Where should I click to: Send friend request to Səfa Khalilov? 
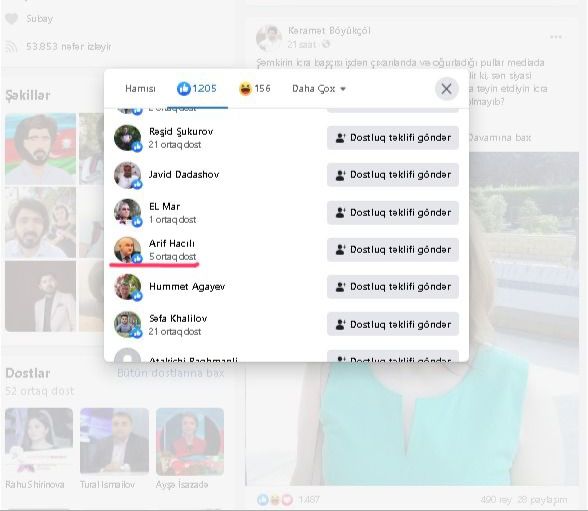pos(393,324)
